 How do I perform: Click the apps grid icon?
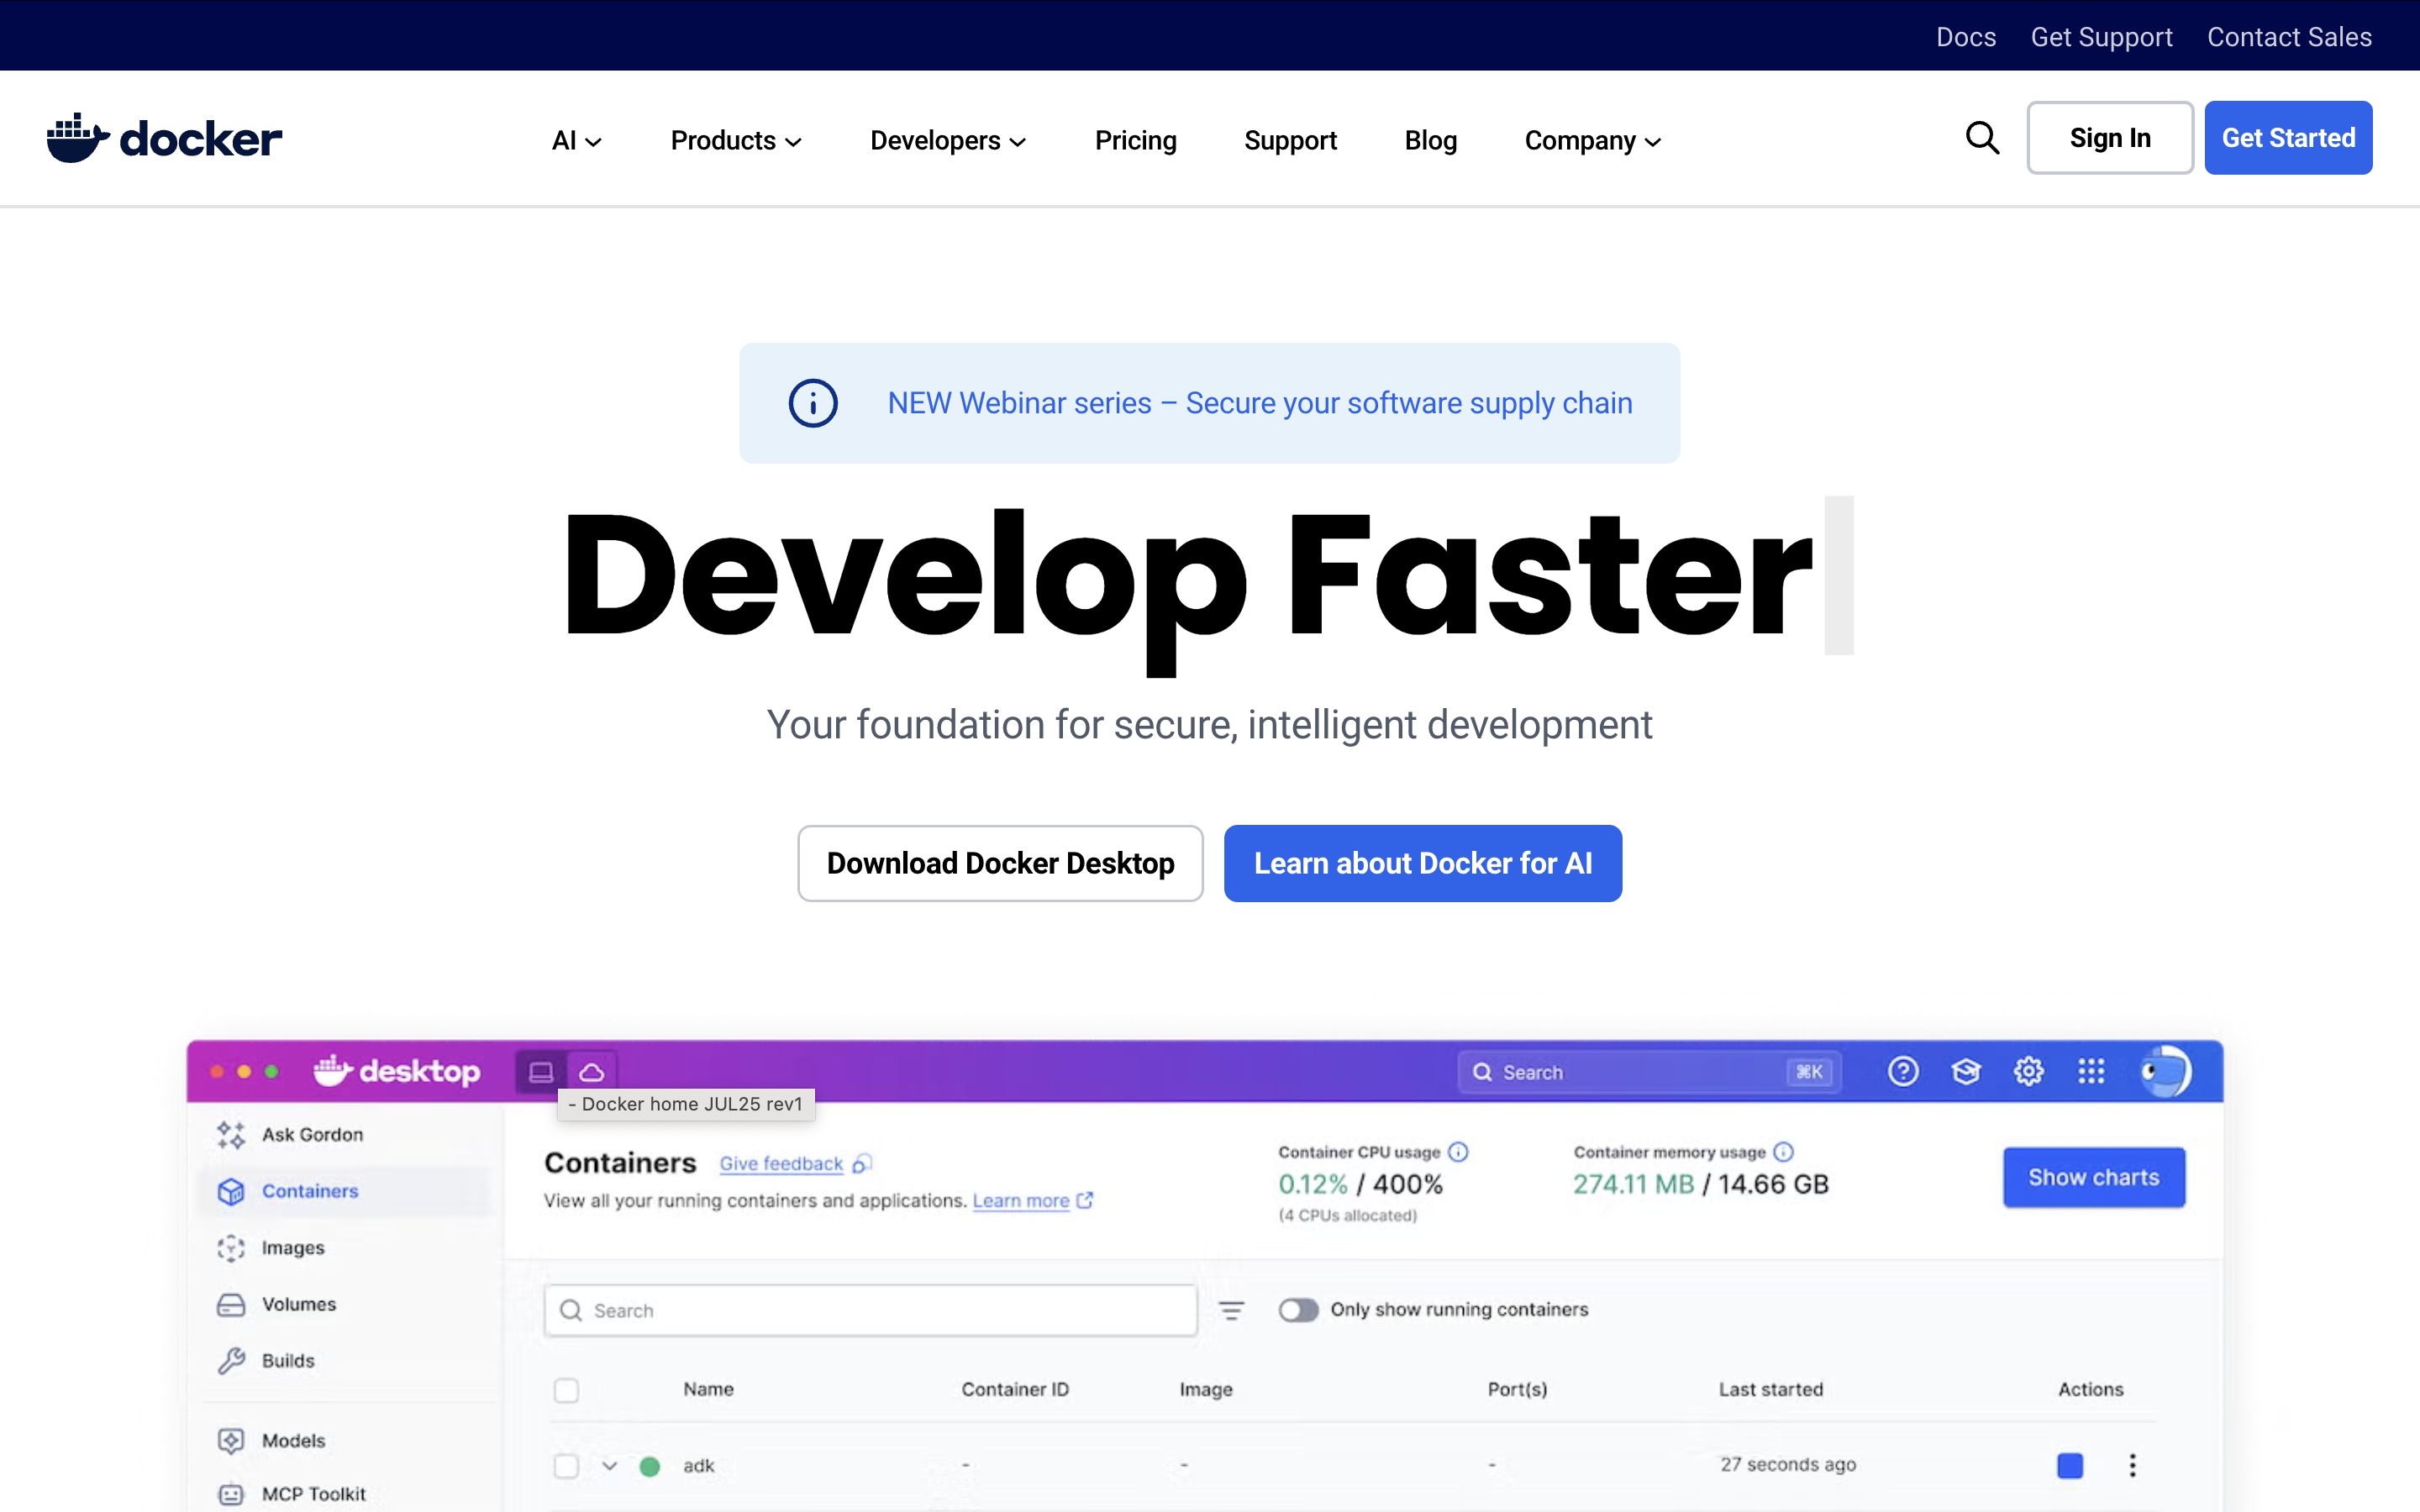pyautogui.click(x=2091, y=1072)
